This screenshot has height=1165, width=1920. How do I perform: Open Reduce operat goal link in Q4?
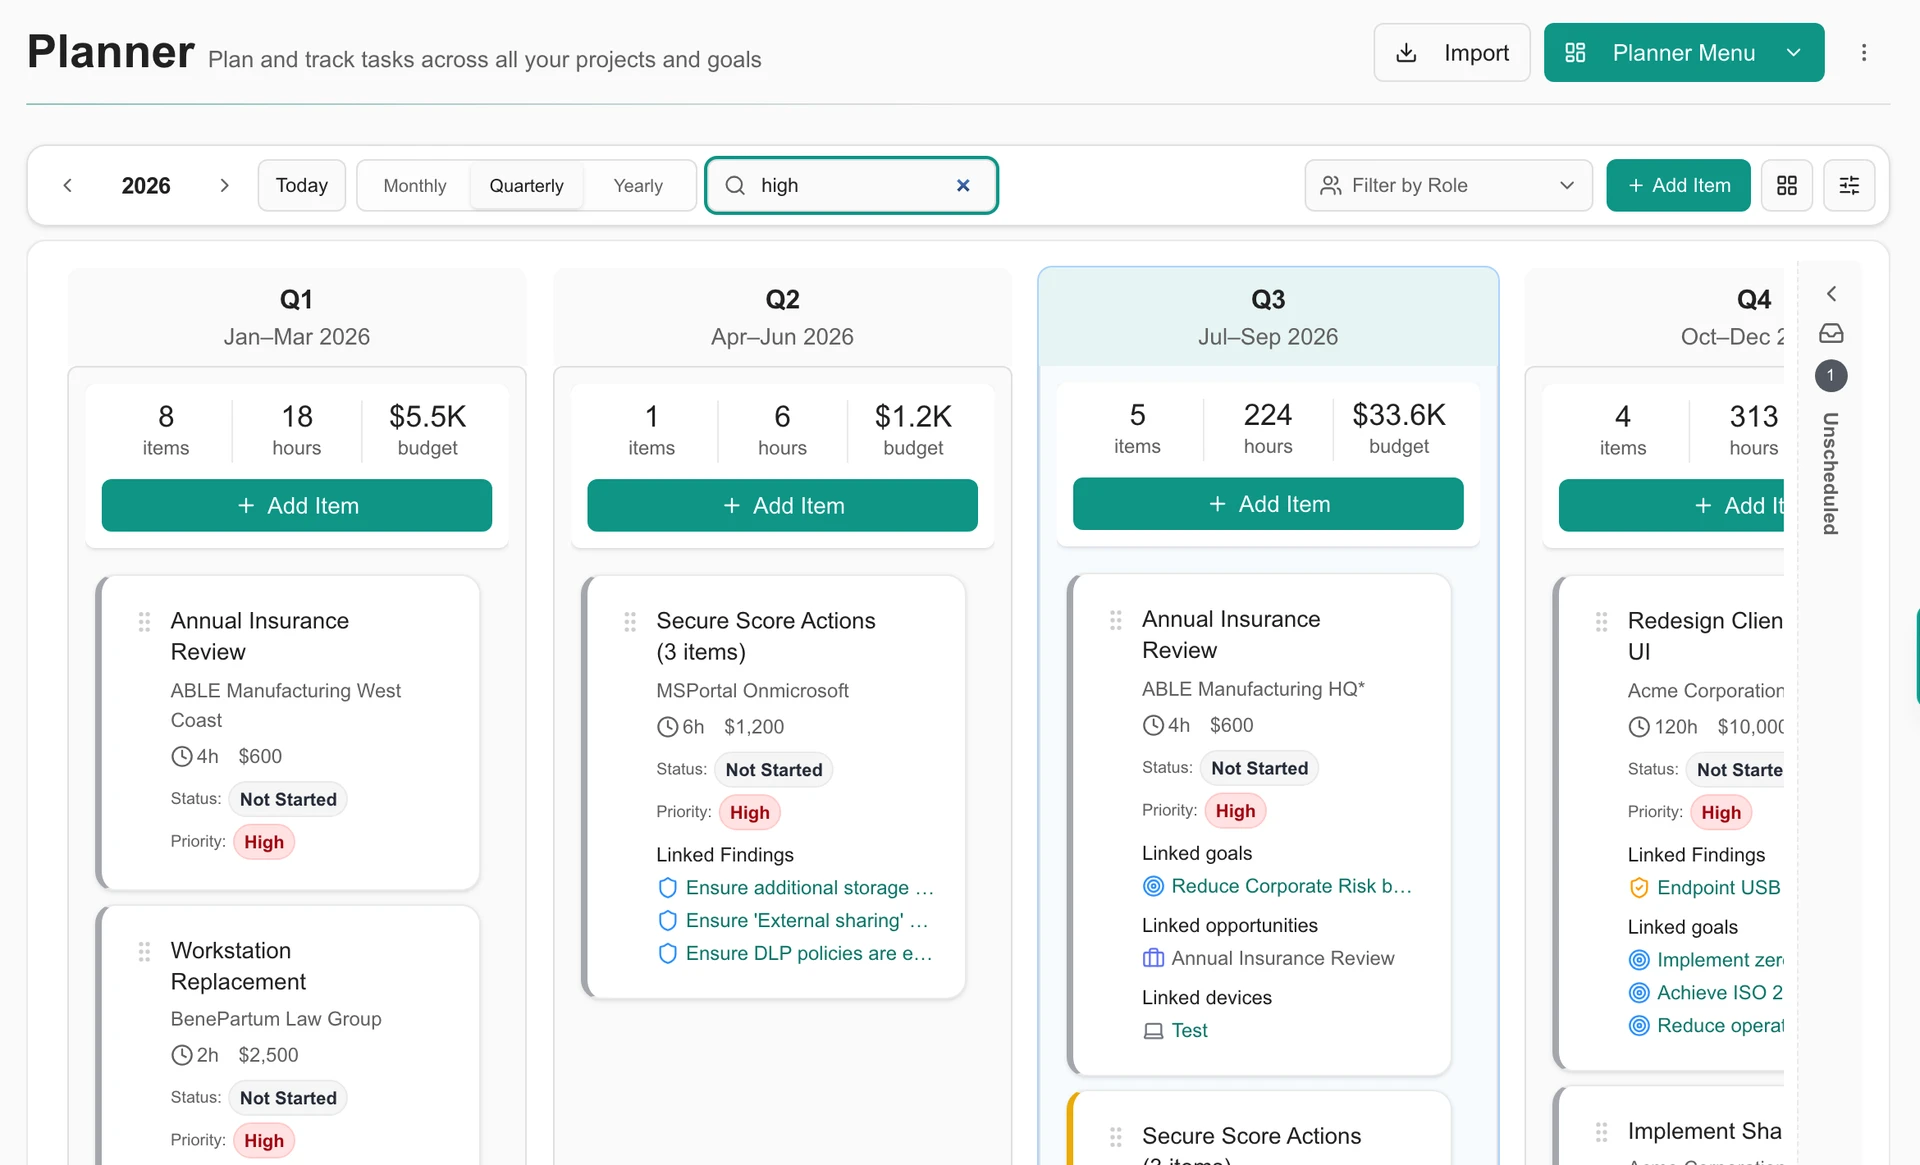(1720, 1026)
